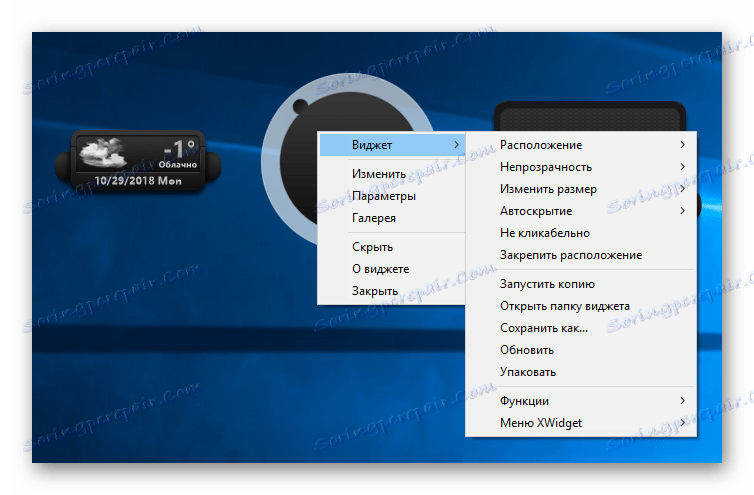Click the round dial widget's small knob

point(301,106)
